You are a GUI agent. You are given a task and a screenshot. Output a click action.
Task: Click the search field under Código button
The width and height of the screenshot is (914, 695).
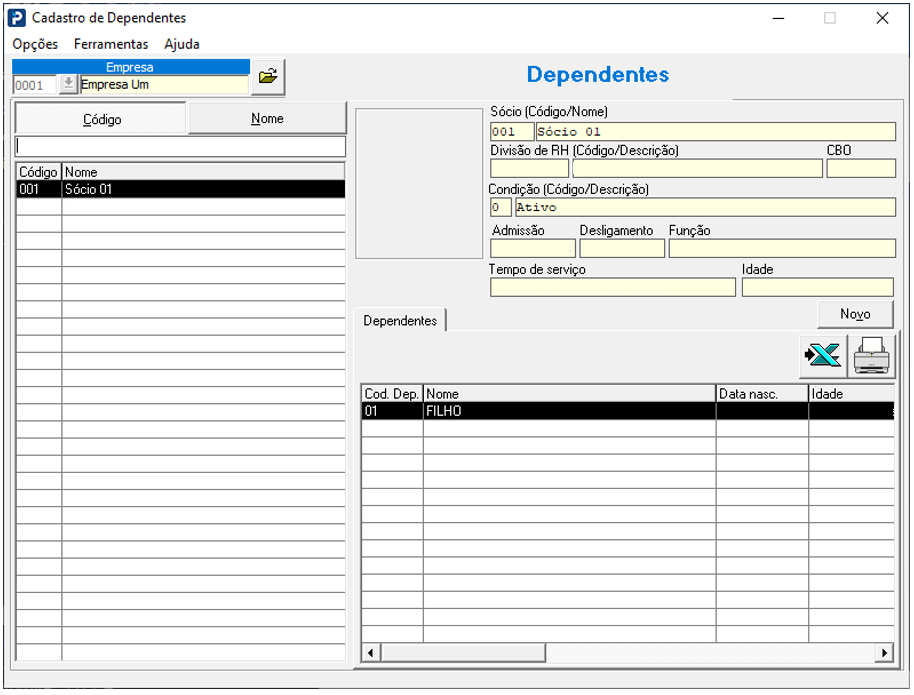181,147
